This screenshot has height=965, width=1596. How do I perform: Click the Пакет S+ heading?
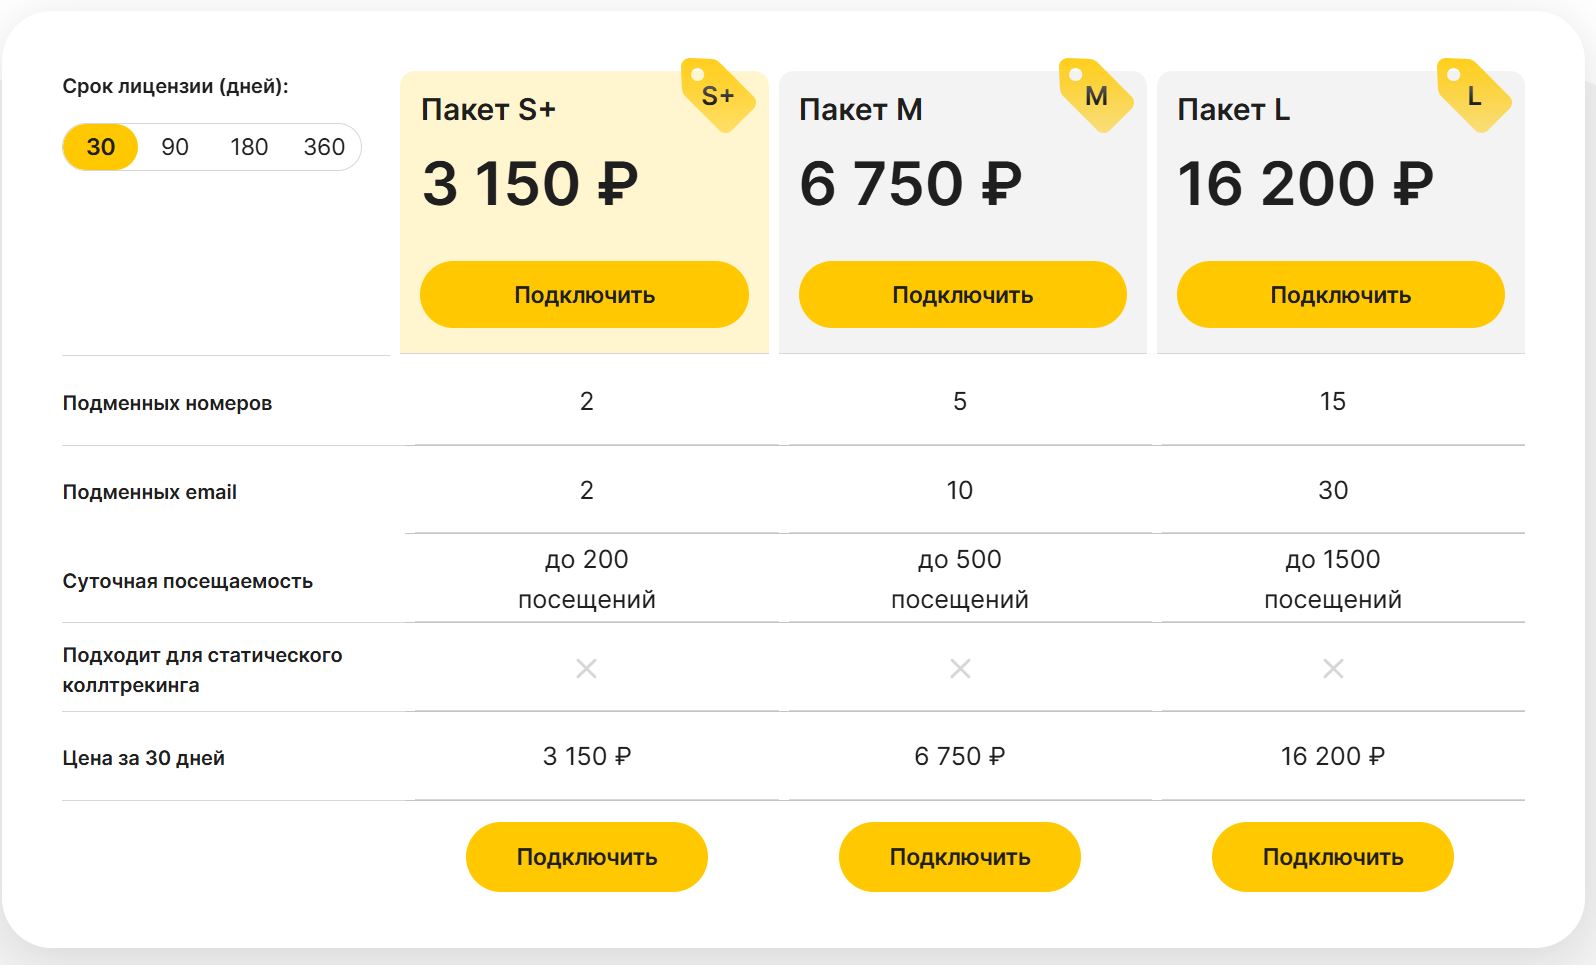point(488,110)
